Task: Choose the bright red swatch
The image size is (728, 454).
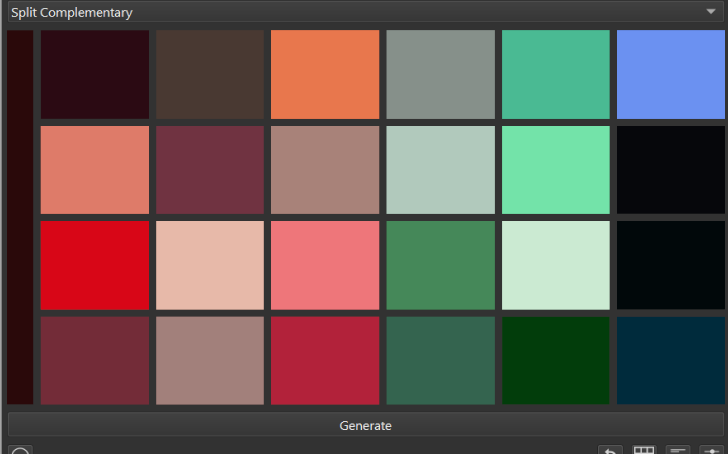Action: click(x=95, y=265)
